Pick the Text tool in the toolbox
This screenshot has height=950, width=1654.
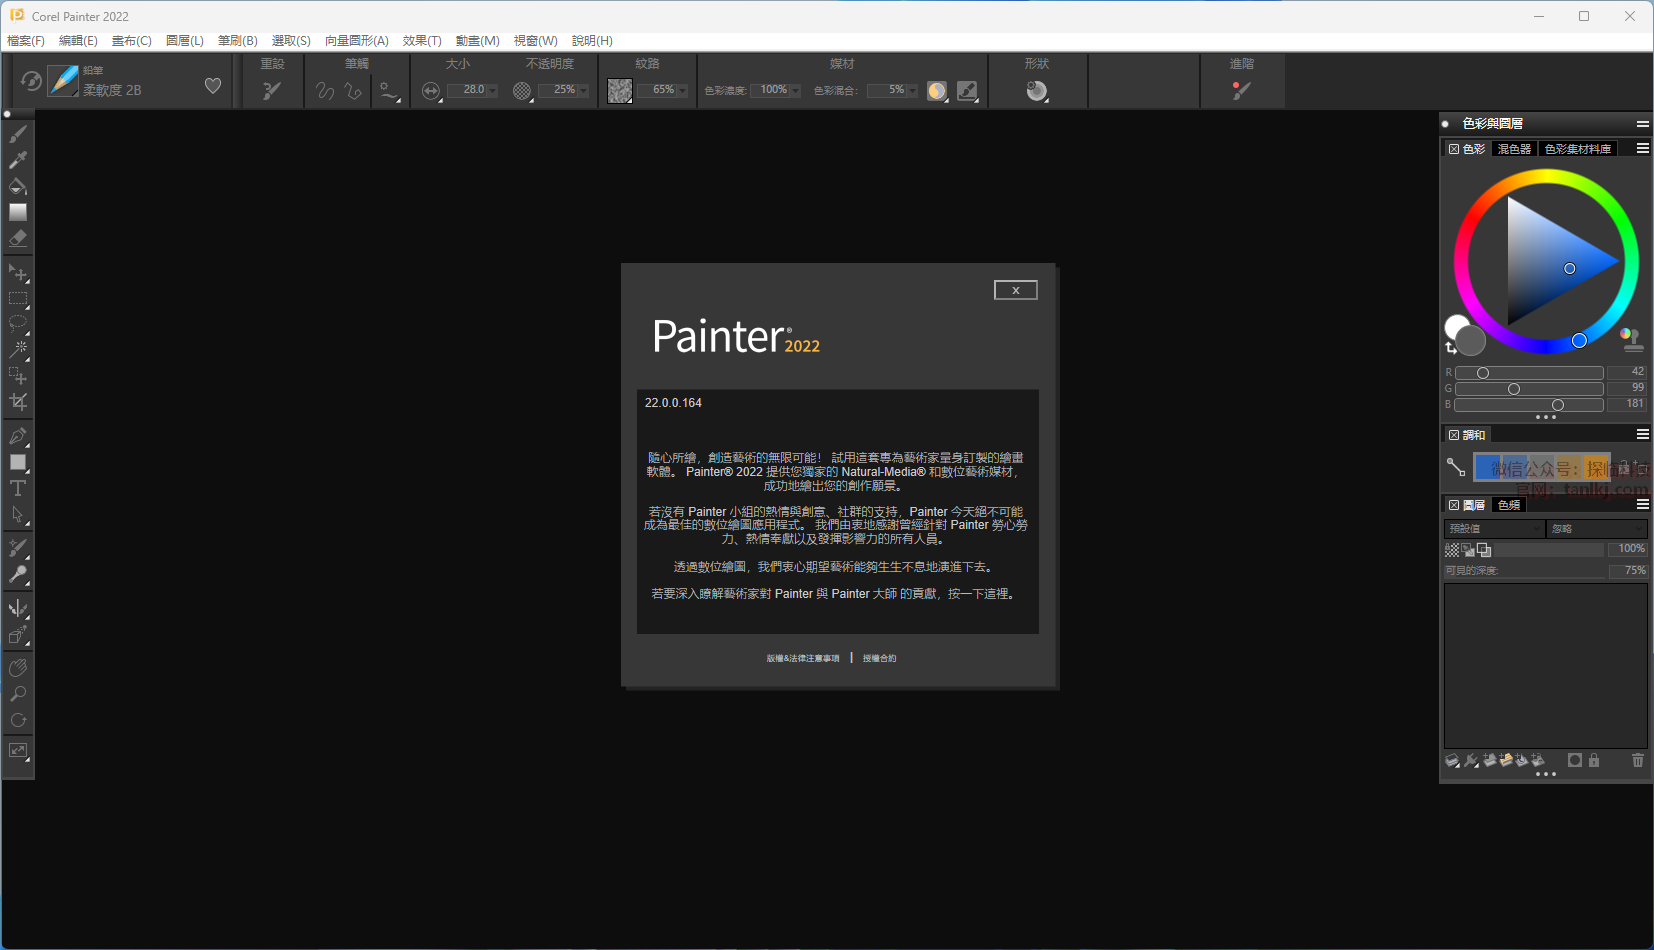18,489
